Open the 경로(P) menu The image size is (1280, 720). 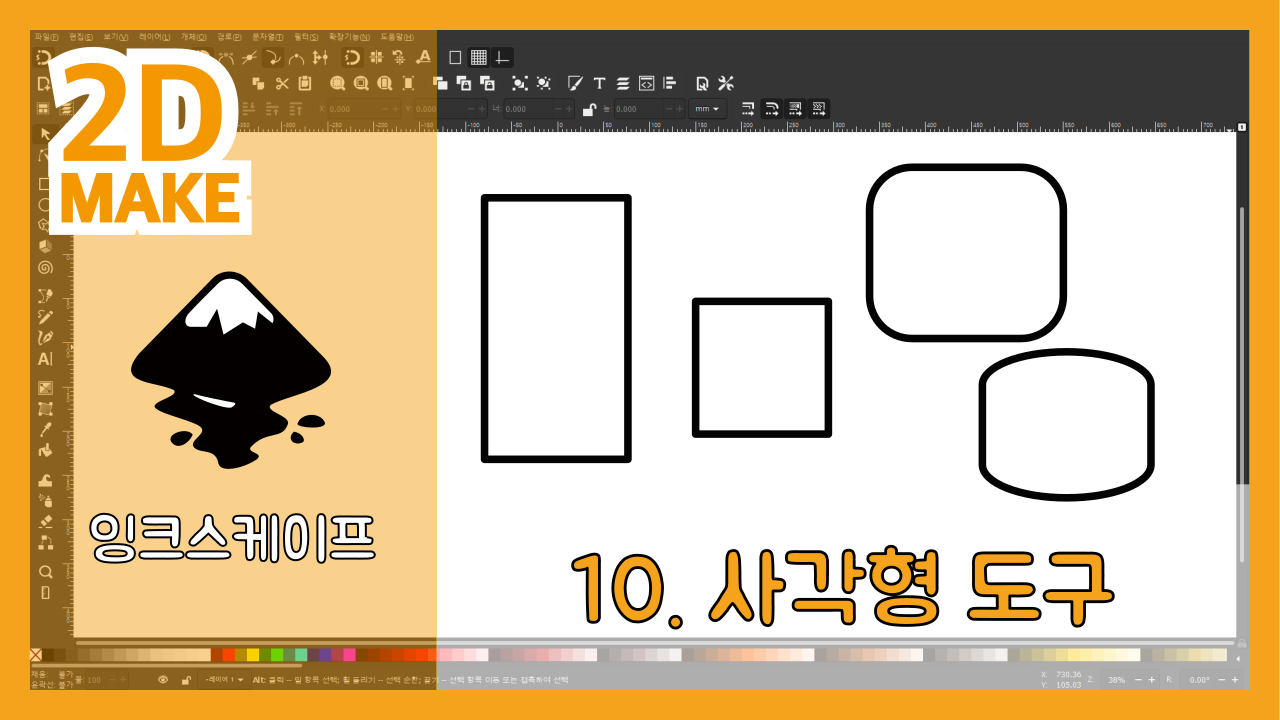(x=230, y=36)
